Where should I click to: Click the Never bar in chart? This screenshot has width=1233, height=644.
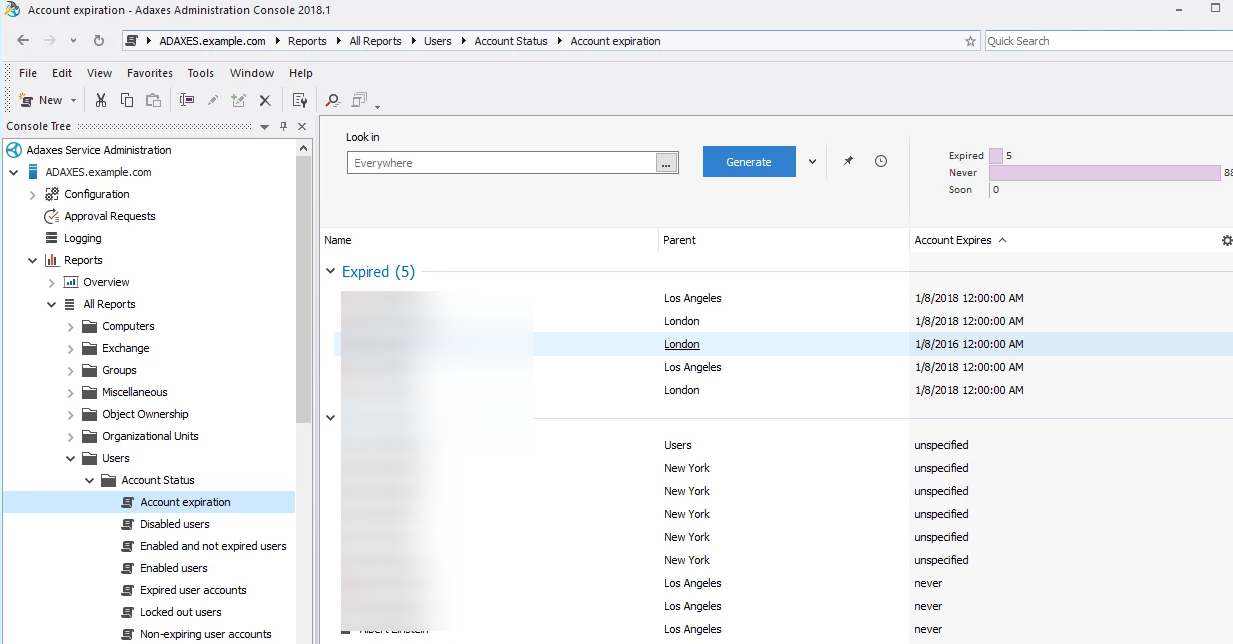coord(1105,173)
